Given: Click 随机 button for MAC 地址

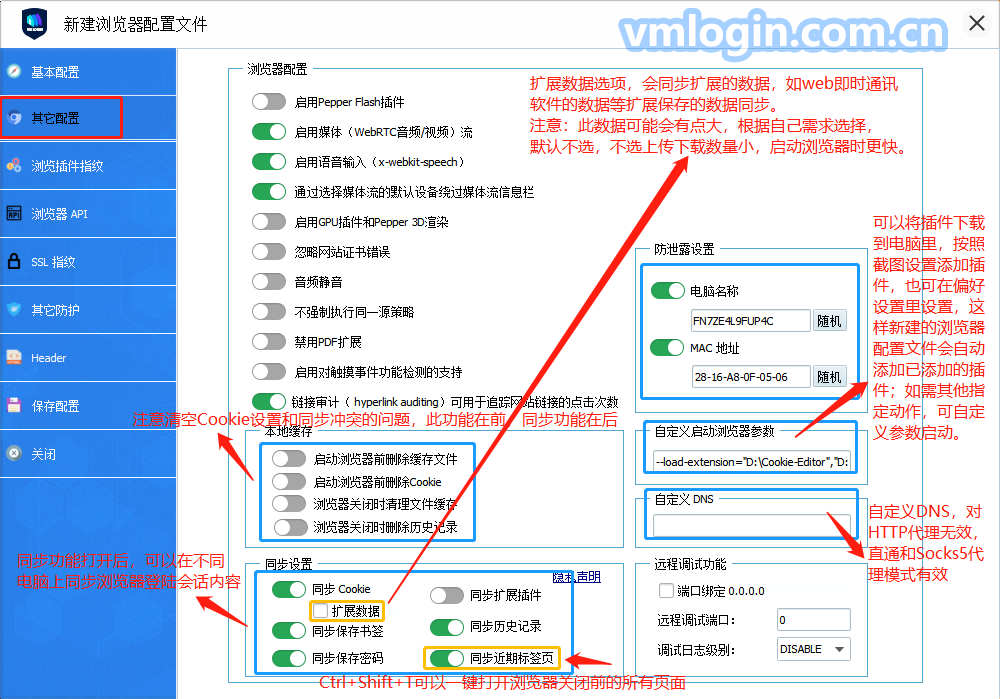Looking at the screenshot, I should pyautogui.click(x=829, y=377).
